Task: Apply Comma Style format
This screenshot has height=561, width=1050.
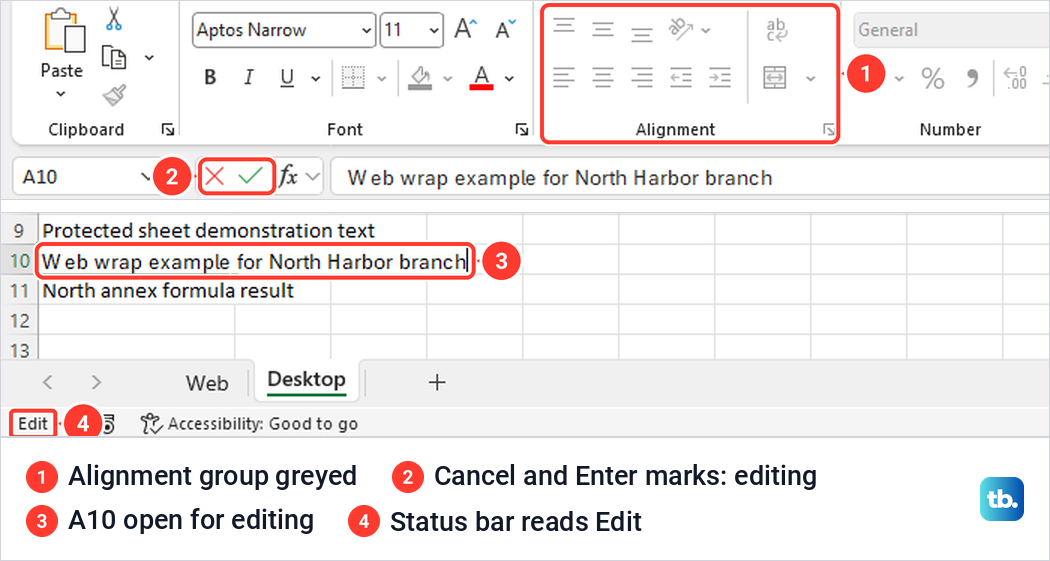Action: 972,78
